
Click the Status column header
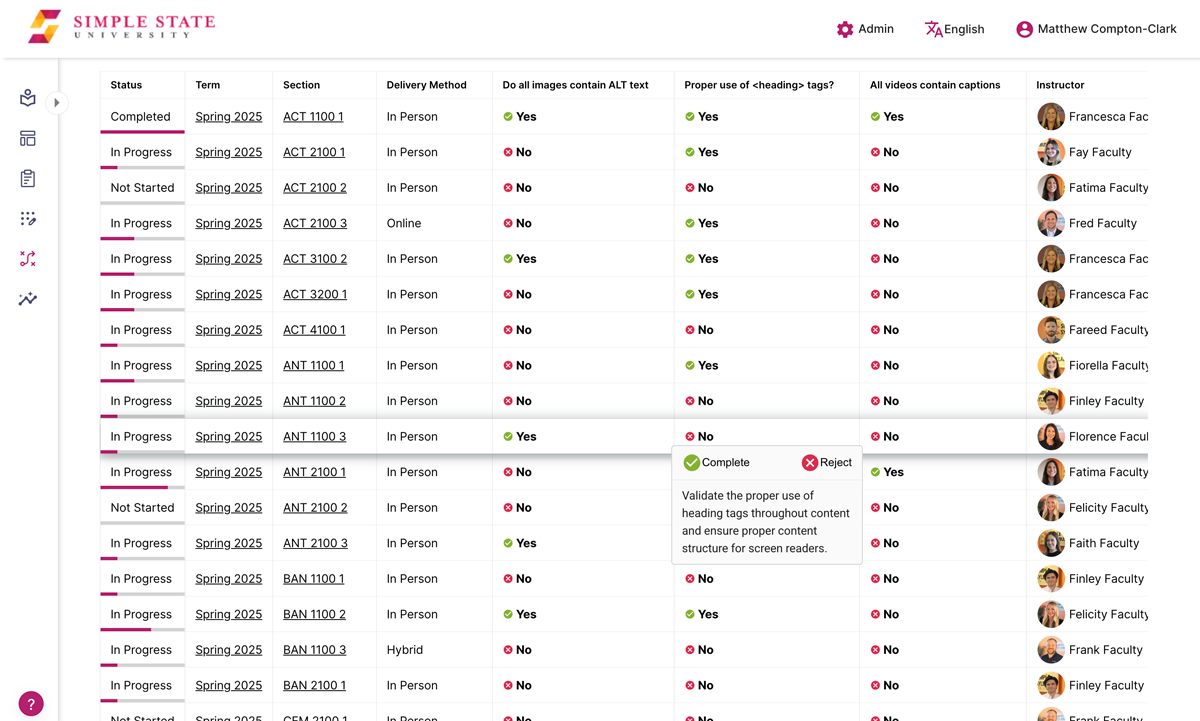tap(126, 85)
